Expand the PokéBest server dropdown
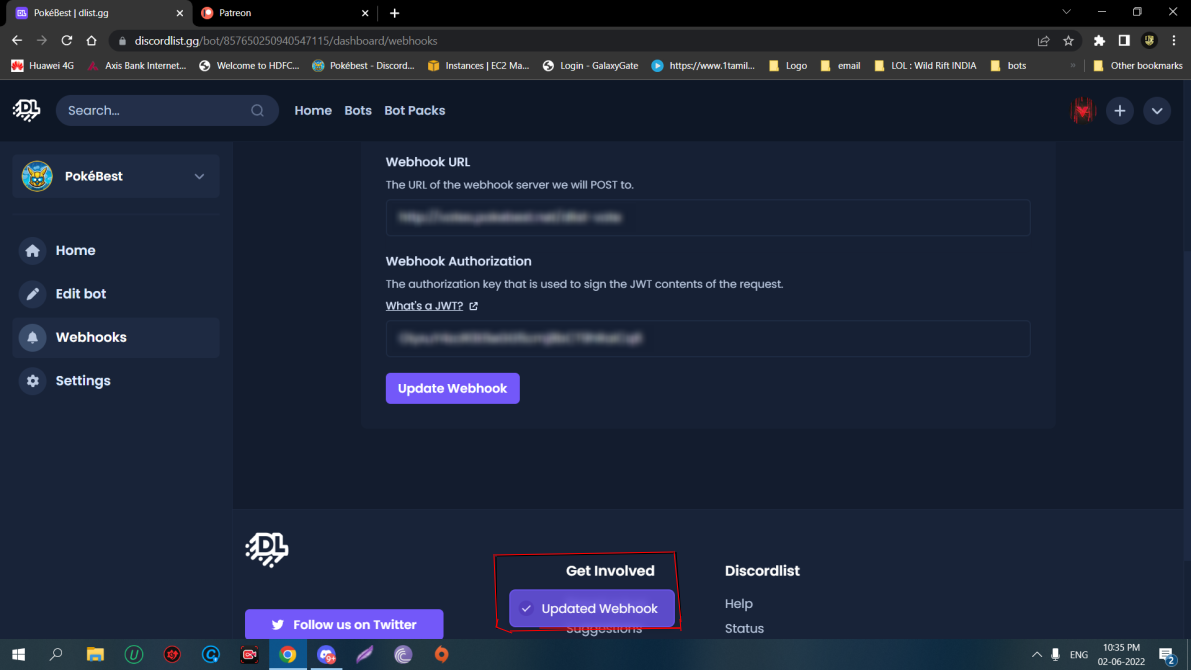 198,175
